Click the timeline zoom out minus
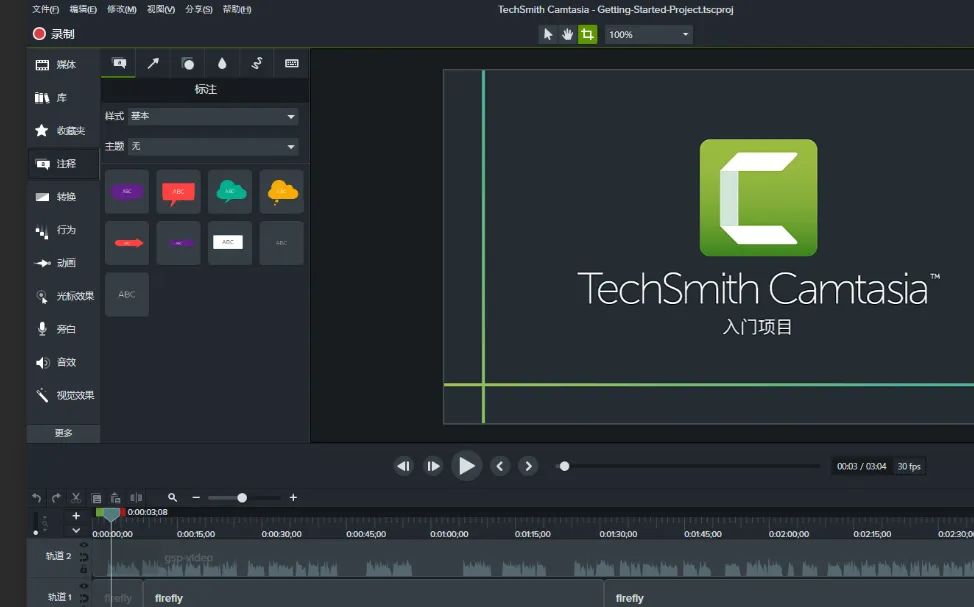974x607 pixels. coord(196,498)
